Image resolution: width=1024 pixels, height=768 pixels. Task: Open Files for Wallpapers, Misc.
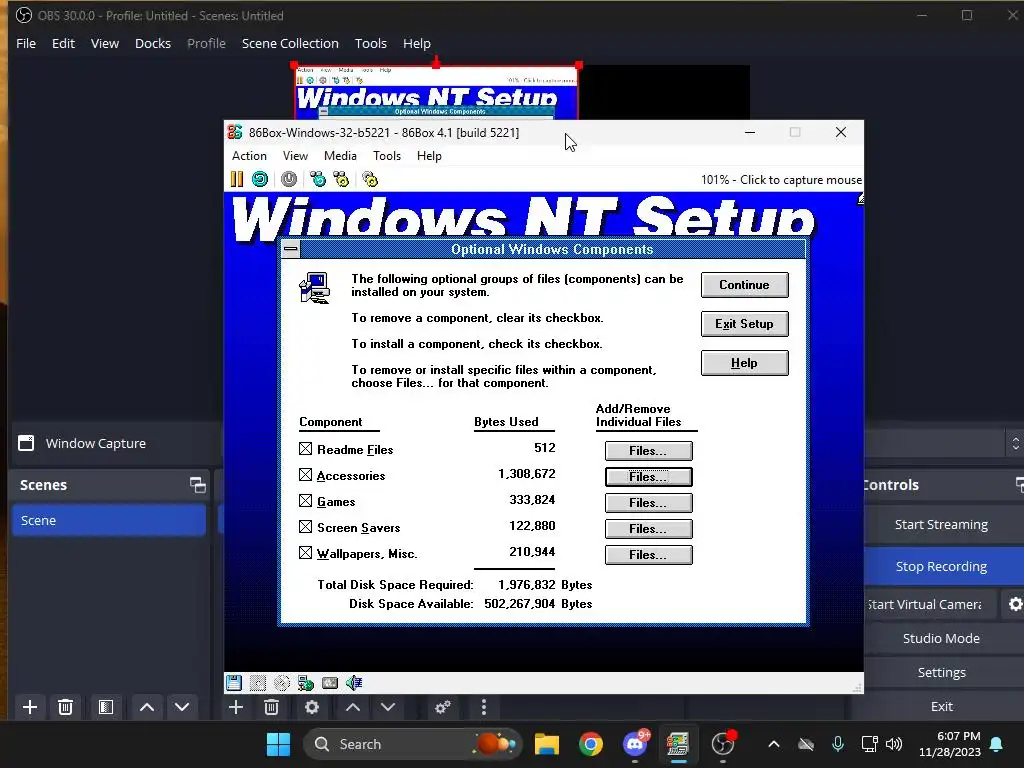(648, 554)
